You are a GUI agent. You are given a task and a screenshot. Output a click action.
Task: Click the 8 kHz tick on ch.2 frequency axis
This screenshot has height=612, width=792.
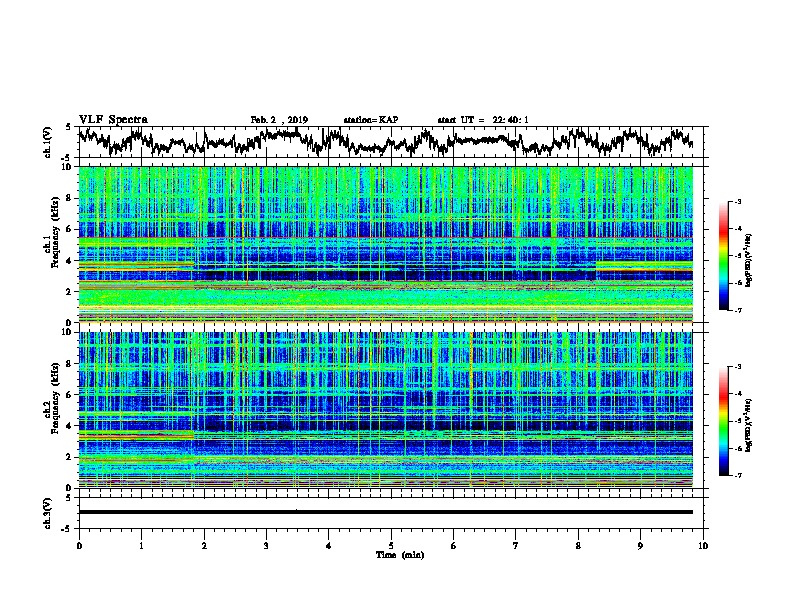click(x=70, y=364)
